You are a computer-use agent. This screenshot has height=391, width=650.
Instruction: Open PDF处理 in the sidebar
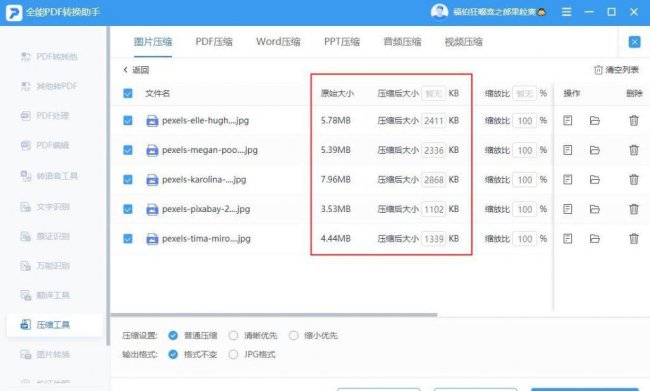tap(45, 116)
